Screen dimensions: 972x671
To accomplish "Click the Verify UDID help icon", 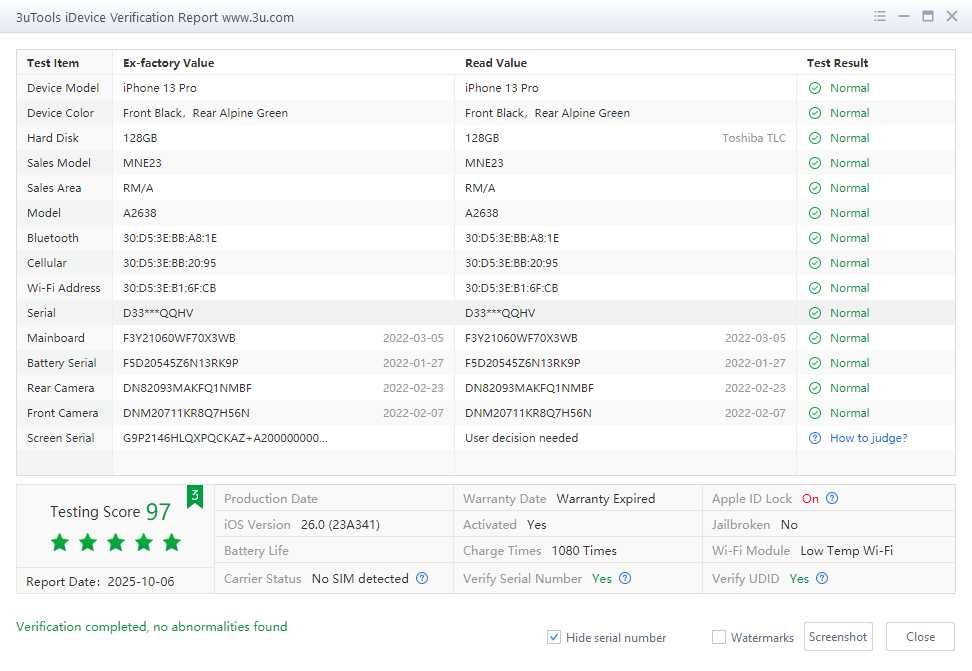I will [x=821, y=578].
